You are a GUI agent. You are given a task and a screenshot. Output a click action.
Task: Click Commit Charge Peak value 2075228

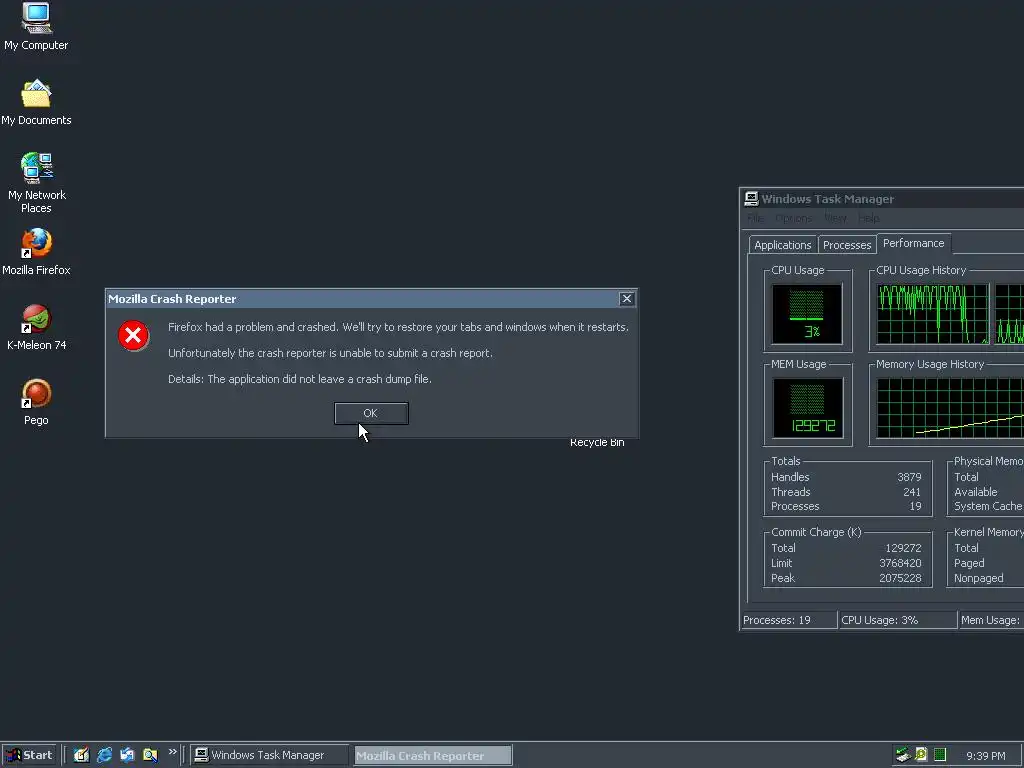coord(900,578)
